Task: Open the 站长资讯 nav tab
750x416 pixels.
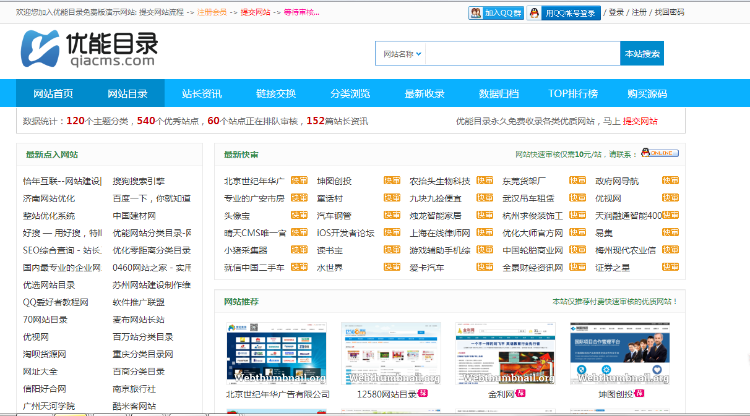Action: coord(202,94)
